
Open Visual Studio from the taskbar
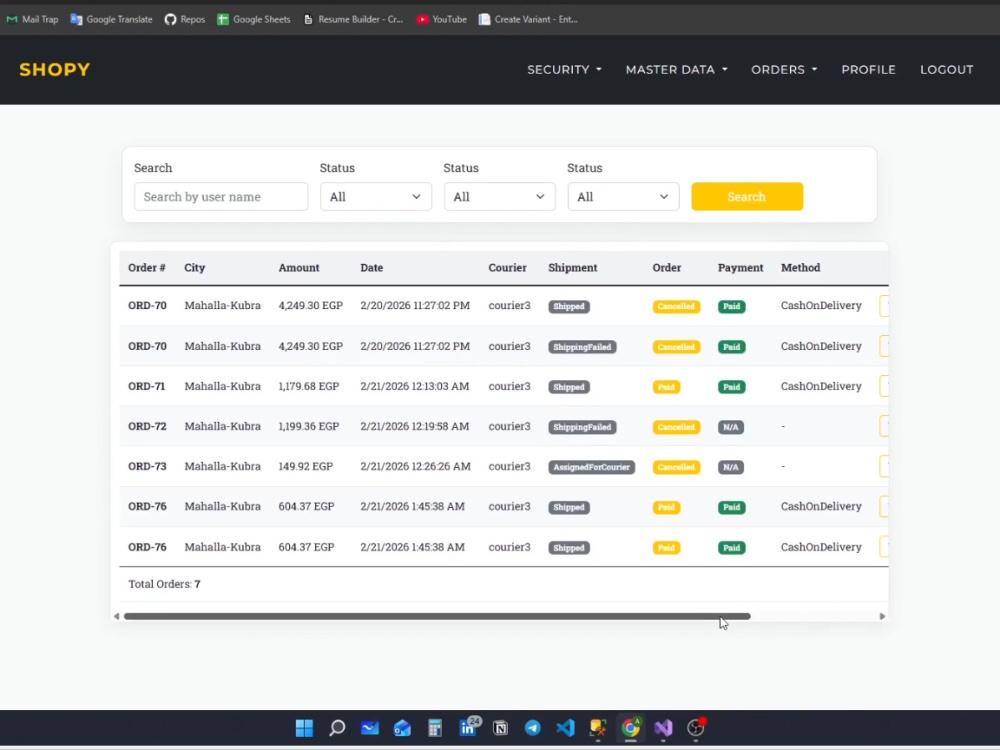click(663, 728)
